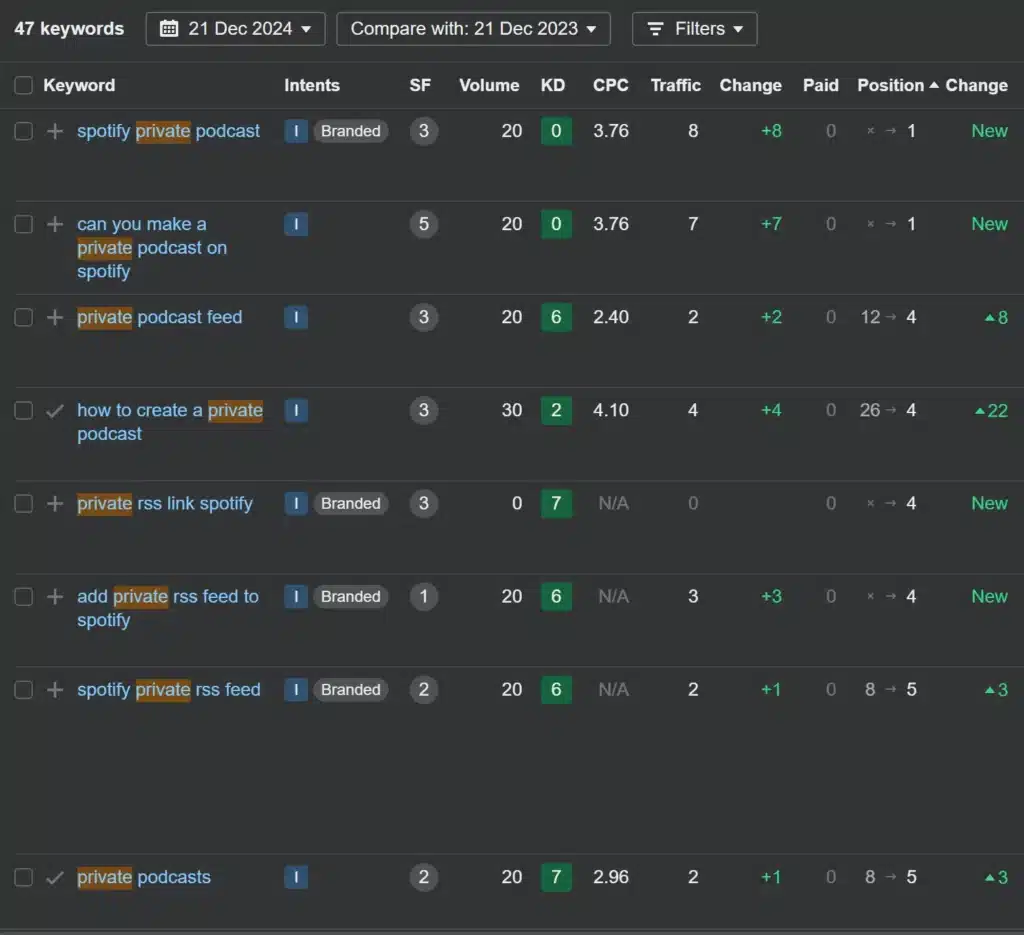Click the Branded badge next to 'spotify private rss feed'
The image size is (1024, 935).
click(350, 689)
